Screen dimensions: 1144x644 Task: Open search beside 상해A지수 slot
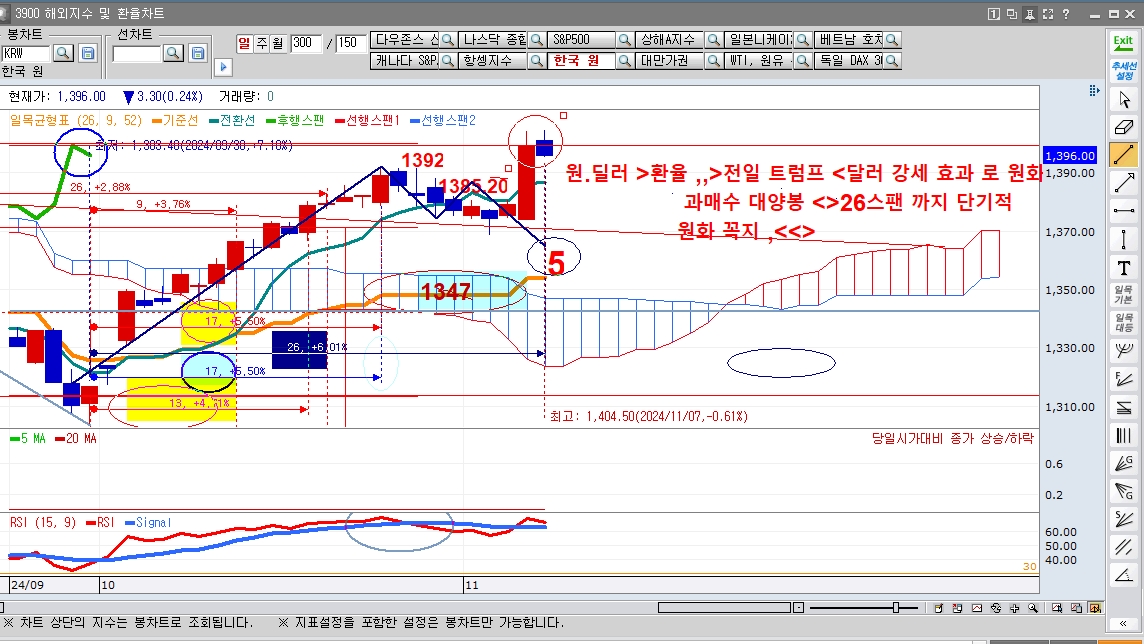tap(714, 39)
